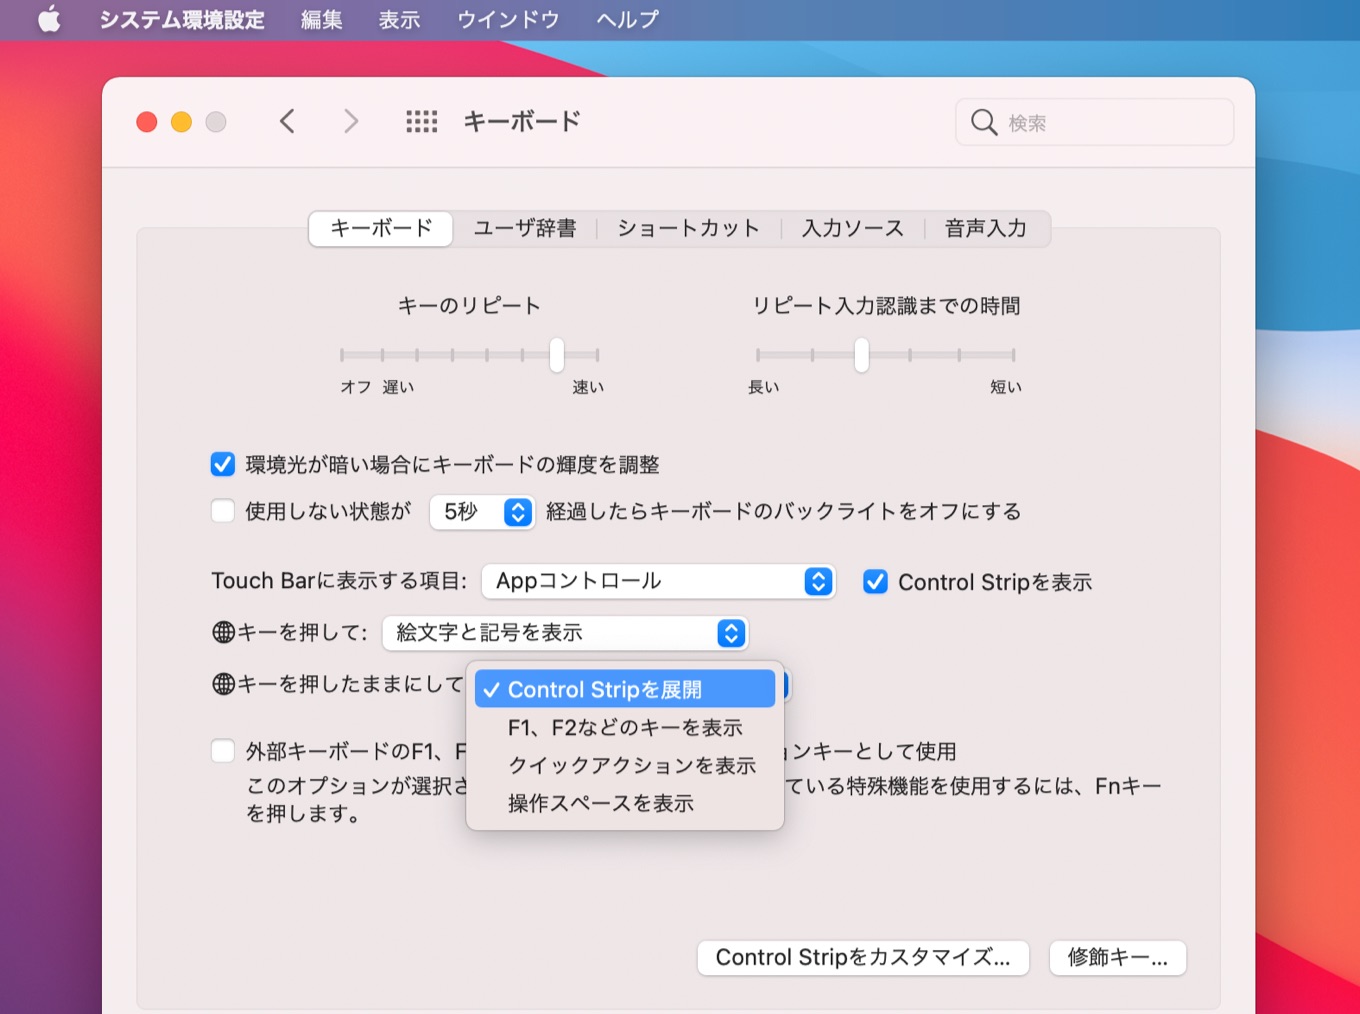1360x1014 pixels.
Task: Switch to the 入力ソース tab
Action: click(852, 228)
